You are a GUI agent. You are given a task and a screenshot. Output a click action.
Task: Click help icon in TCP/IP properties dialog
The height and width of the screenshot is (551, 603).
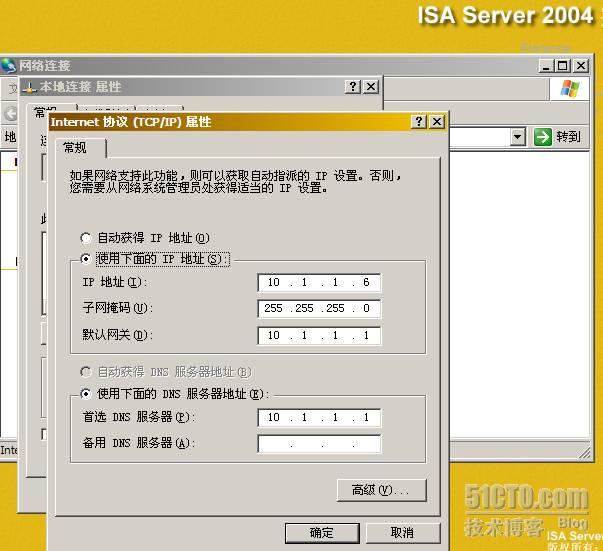[x=419, y=122]
